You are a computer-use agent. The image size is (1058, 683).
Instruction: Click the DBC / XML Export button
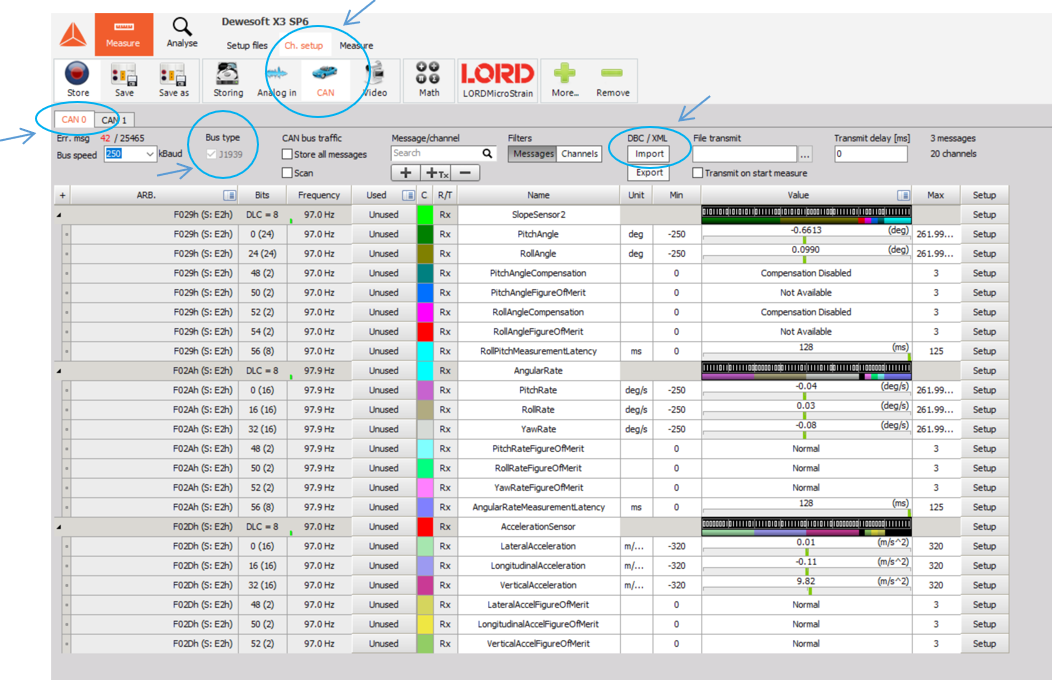649,173
